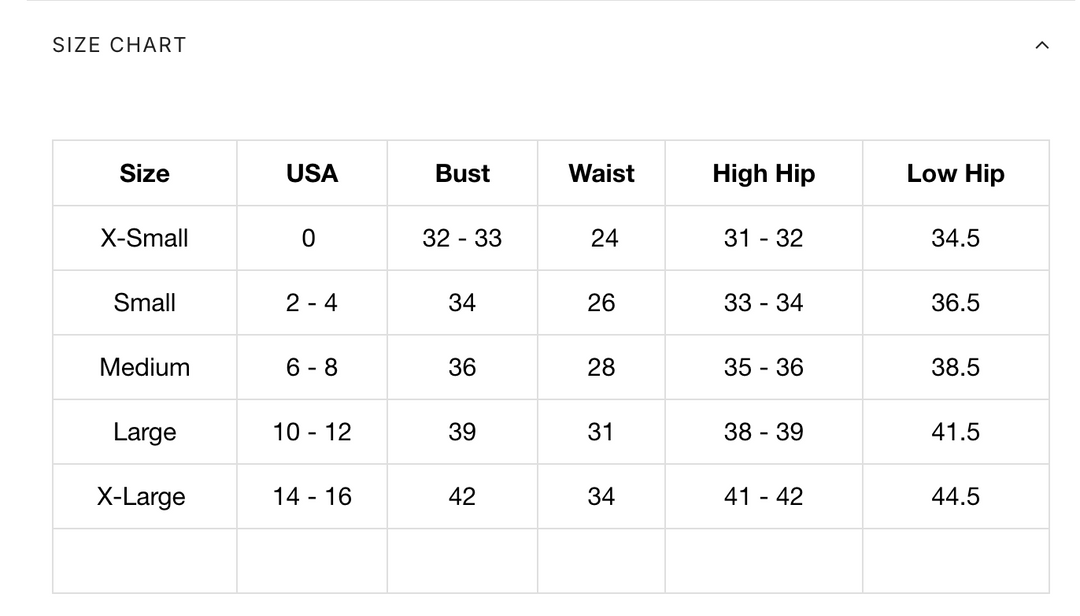Select the Size column header
This screenshot has height=616, width=1080.
(145, 174)
